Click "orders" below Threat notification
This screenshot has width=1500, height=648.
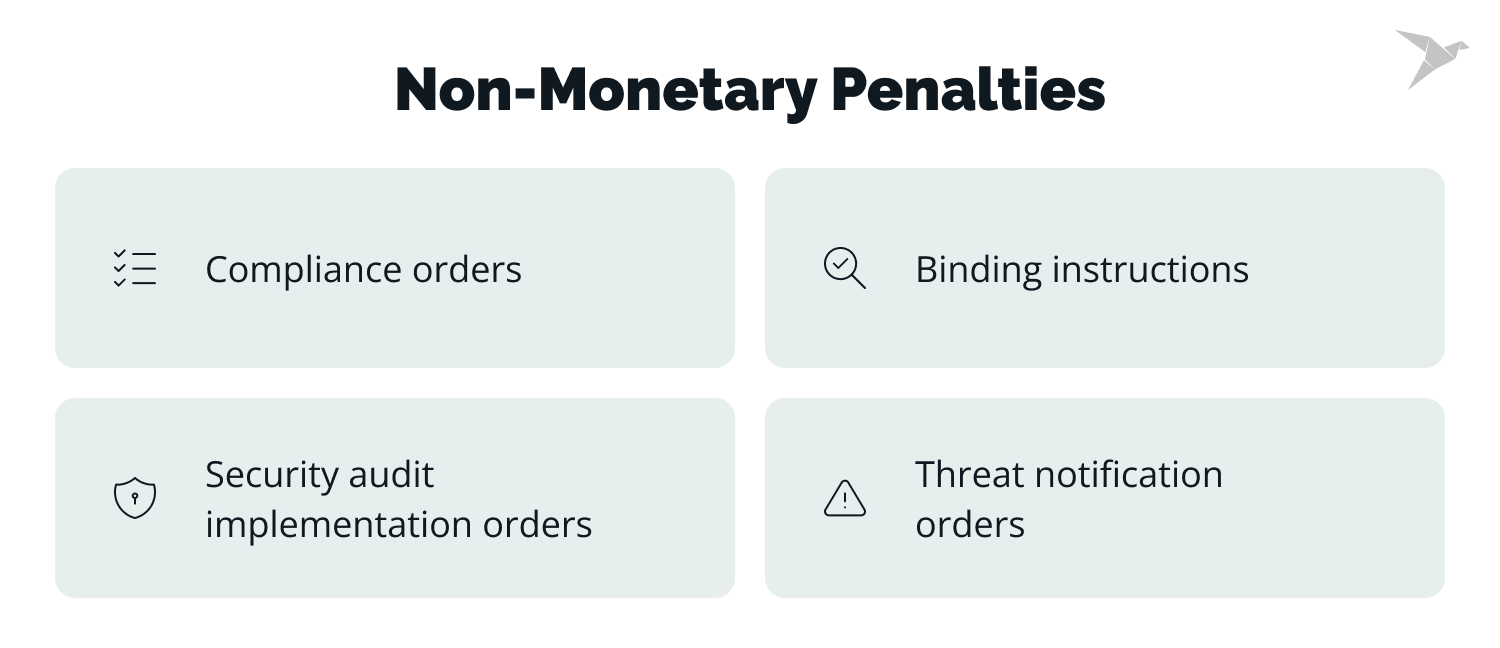tap(970, 524)
